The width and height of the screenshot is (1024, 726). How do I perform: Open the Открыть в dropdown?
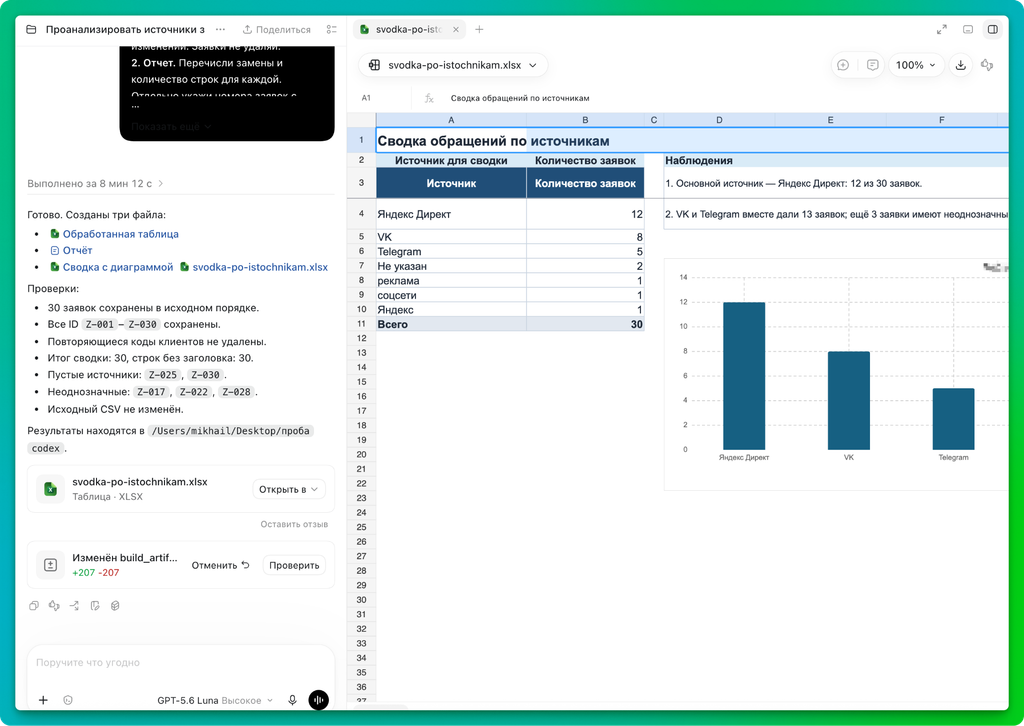click(289, 489)
